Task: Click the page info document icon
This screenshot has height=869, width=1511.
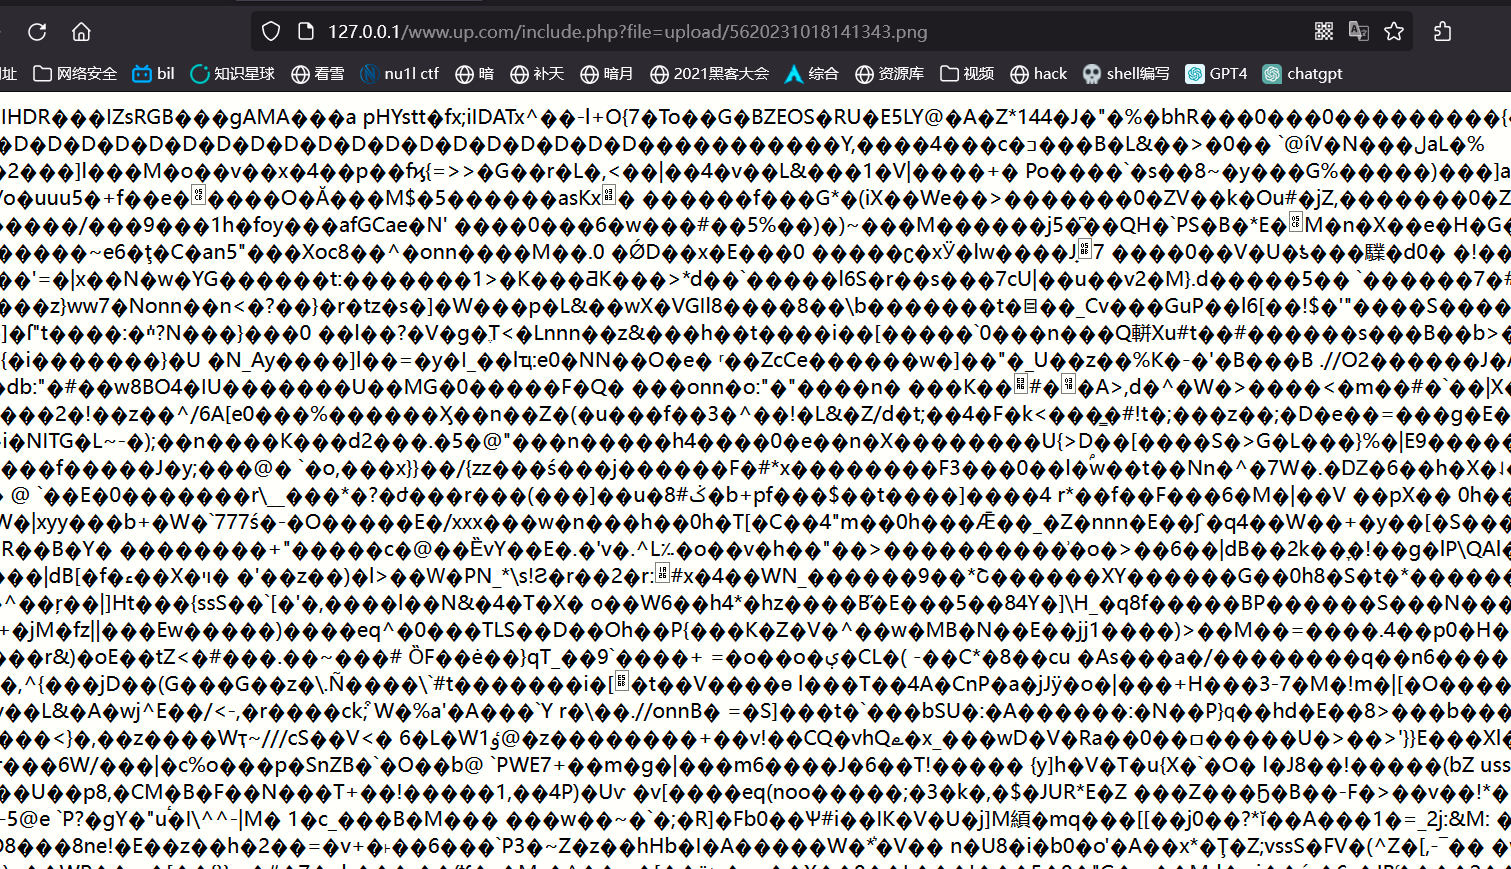Action: pos(306,32)
